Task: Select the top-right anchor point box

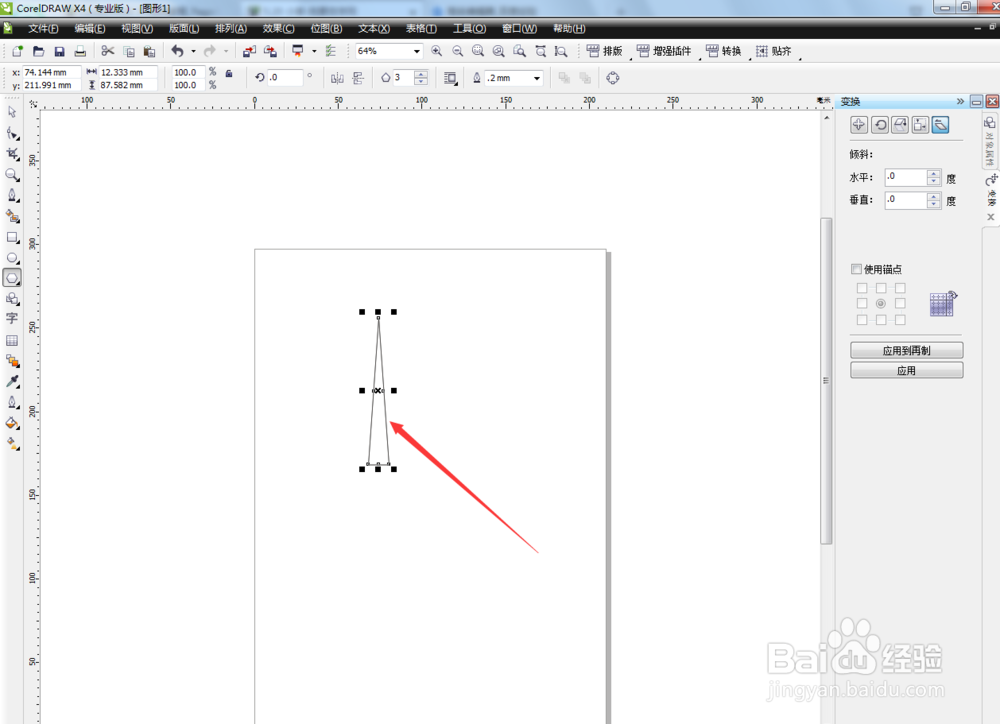Action: (x=900, y=288)
